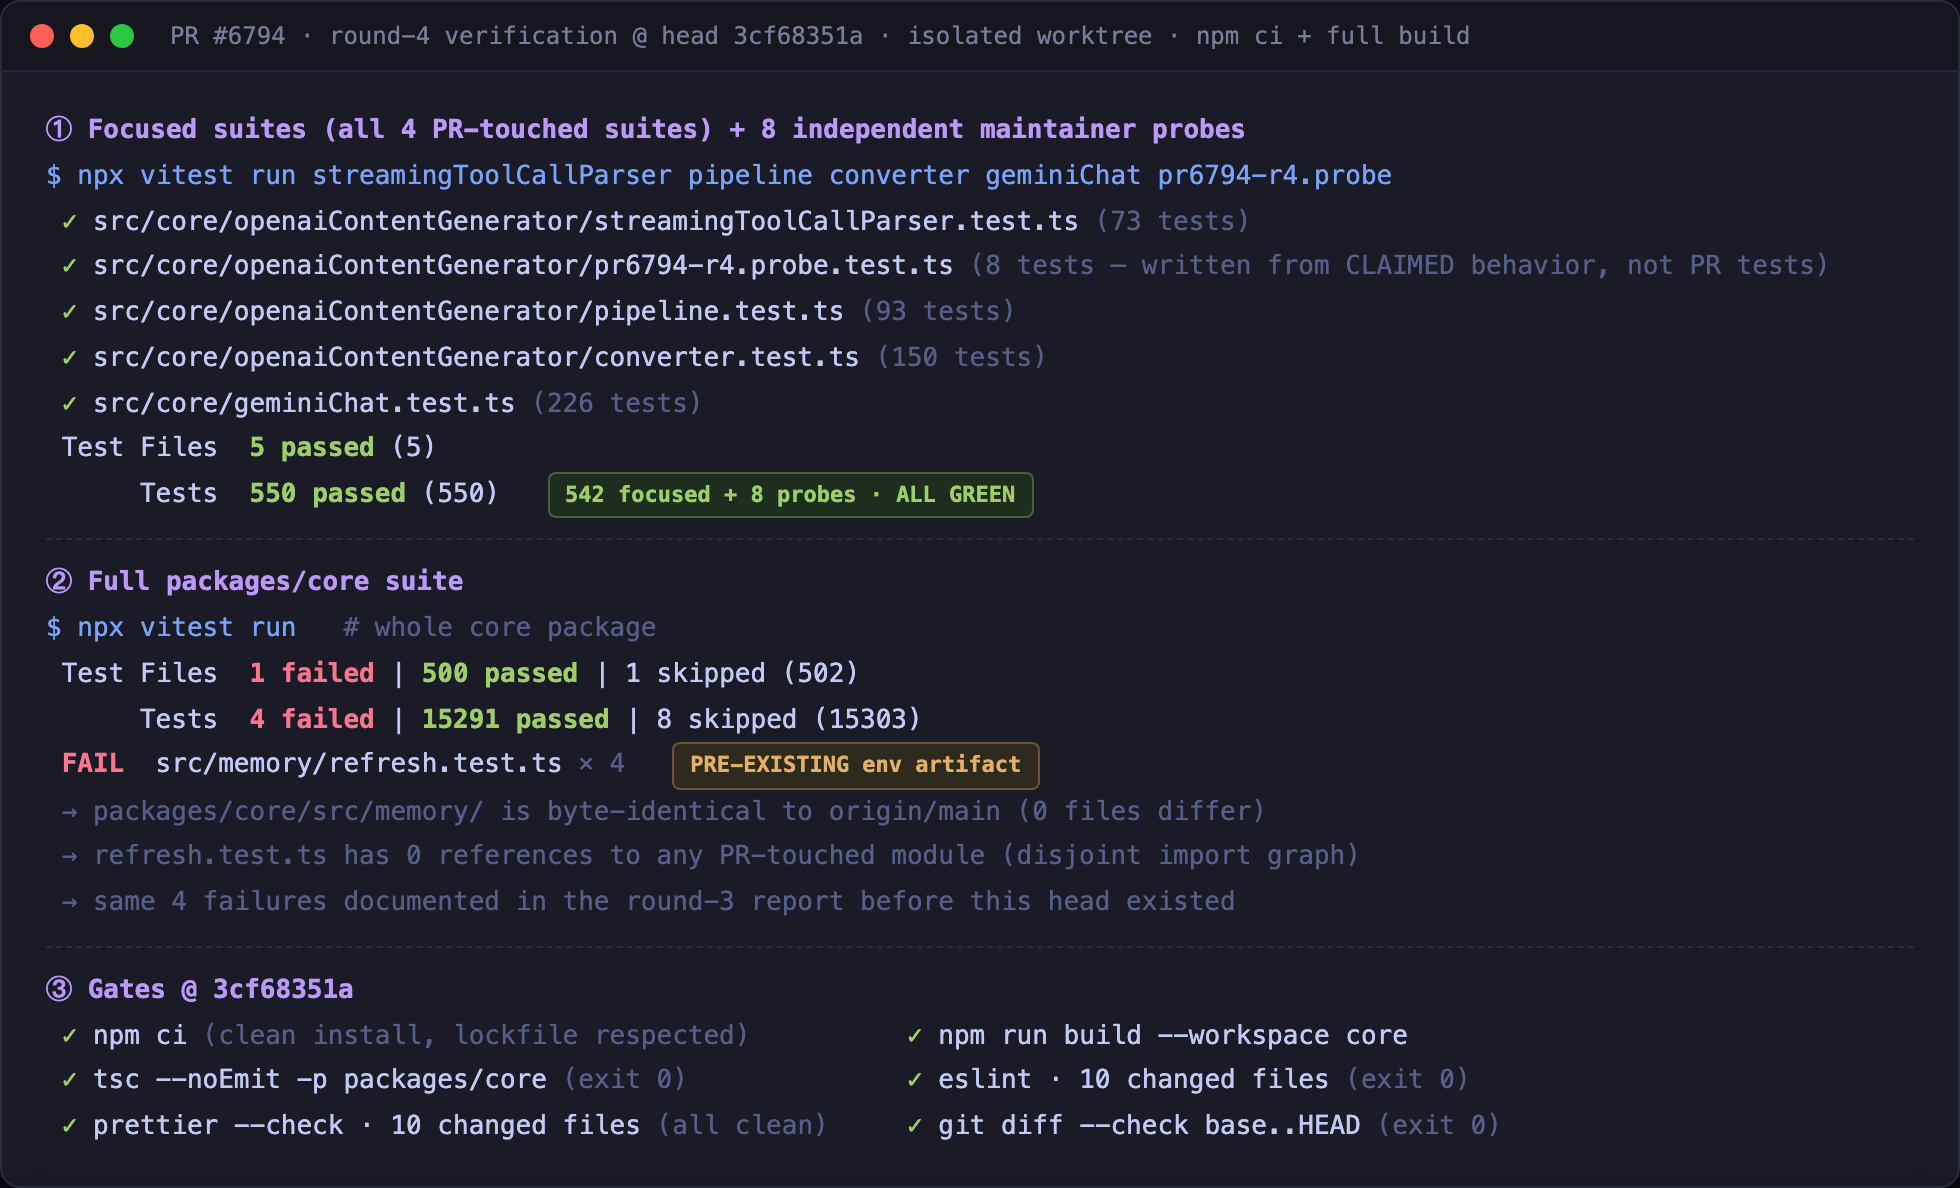Click the converter.test.ts result line
Image resolution: width=1960 pixels, height=1188 pixels.
[553, 357]
